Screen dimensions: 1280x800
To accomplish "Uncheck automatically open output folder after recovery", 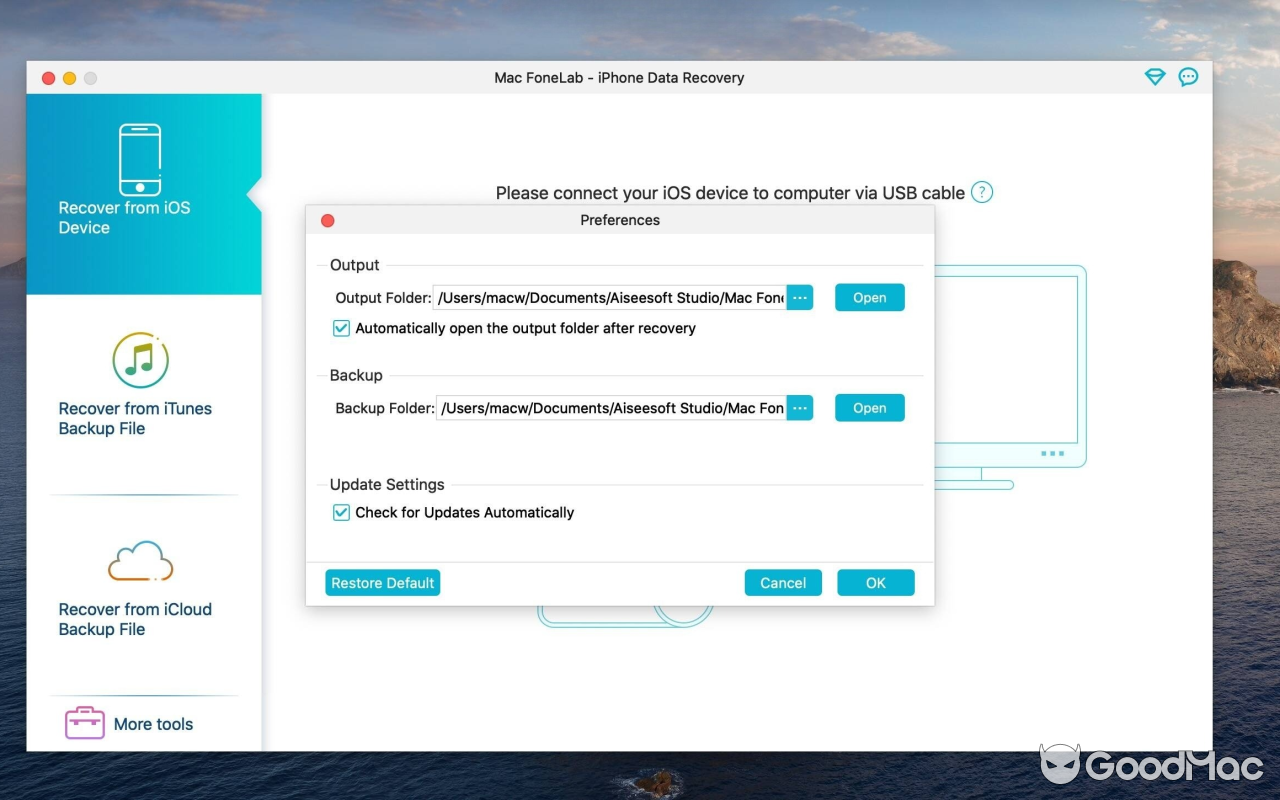I will 341,328.
